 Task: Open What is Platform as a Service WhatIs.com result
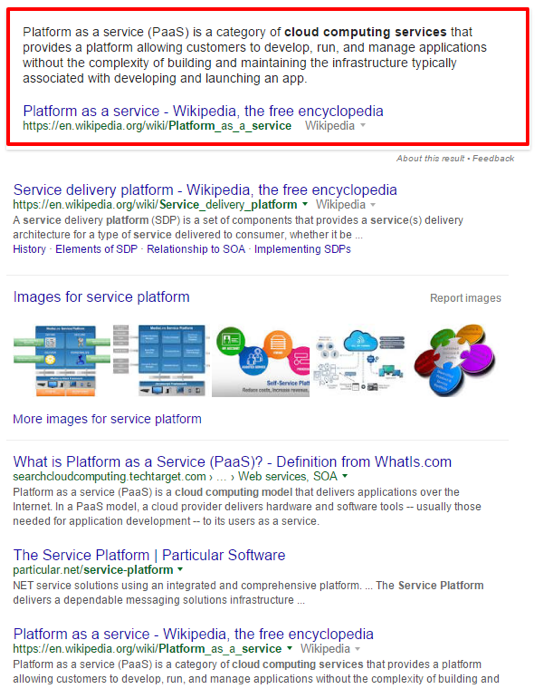point(232,462)
